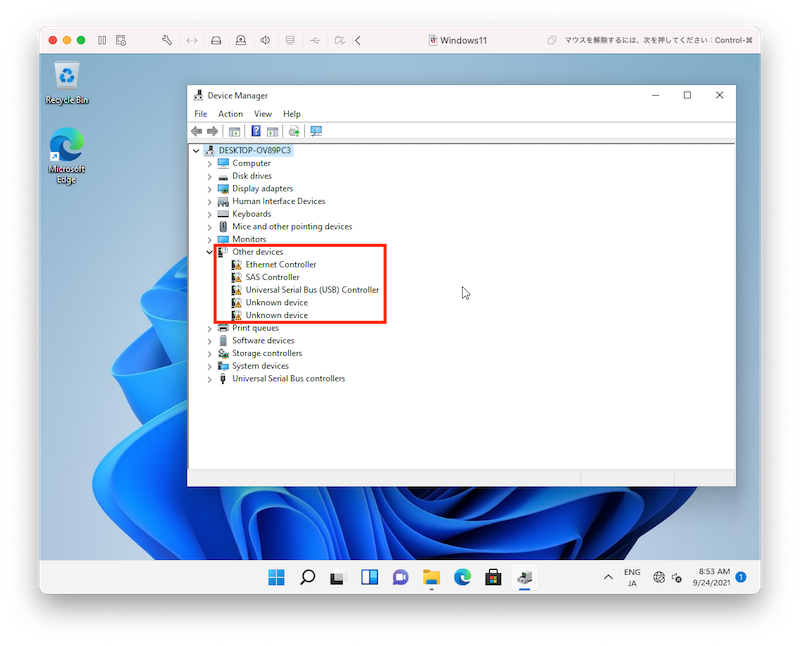Screen dimensions: 800x646
Task: Show hidden tray icons chevron
Action: click(x=608, y=577)
